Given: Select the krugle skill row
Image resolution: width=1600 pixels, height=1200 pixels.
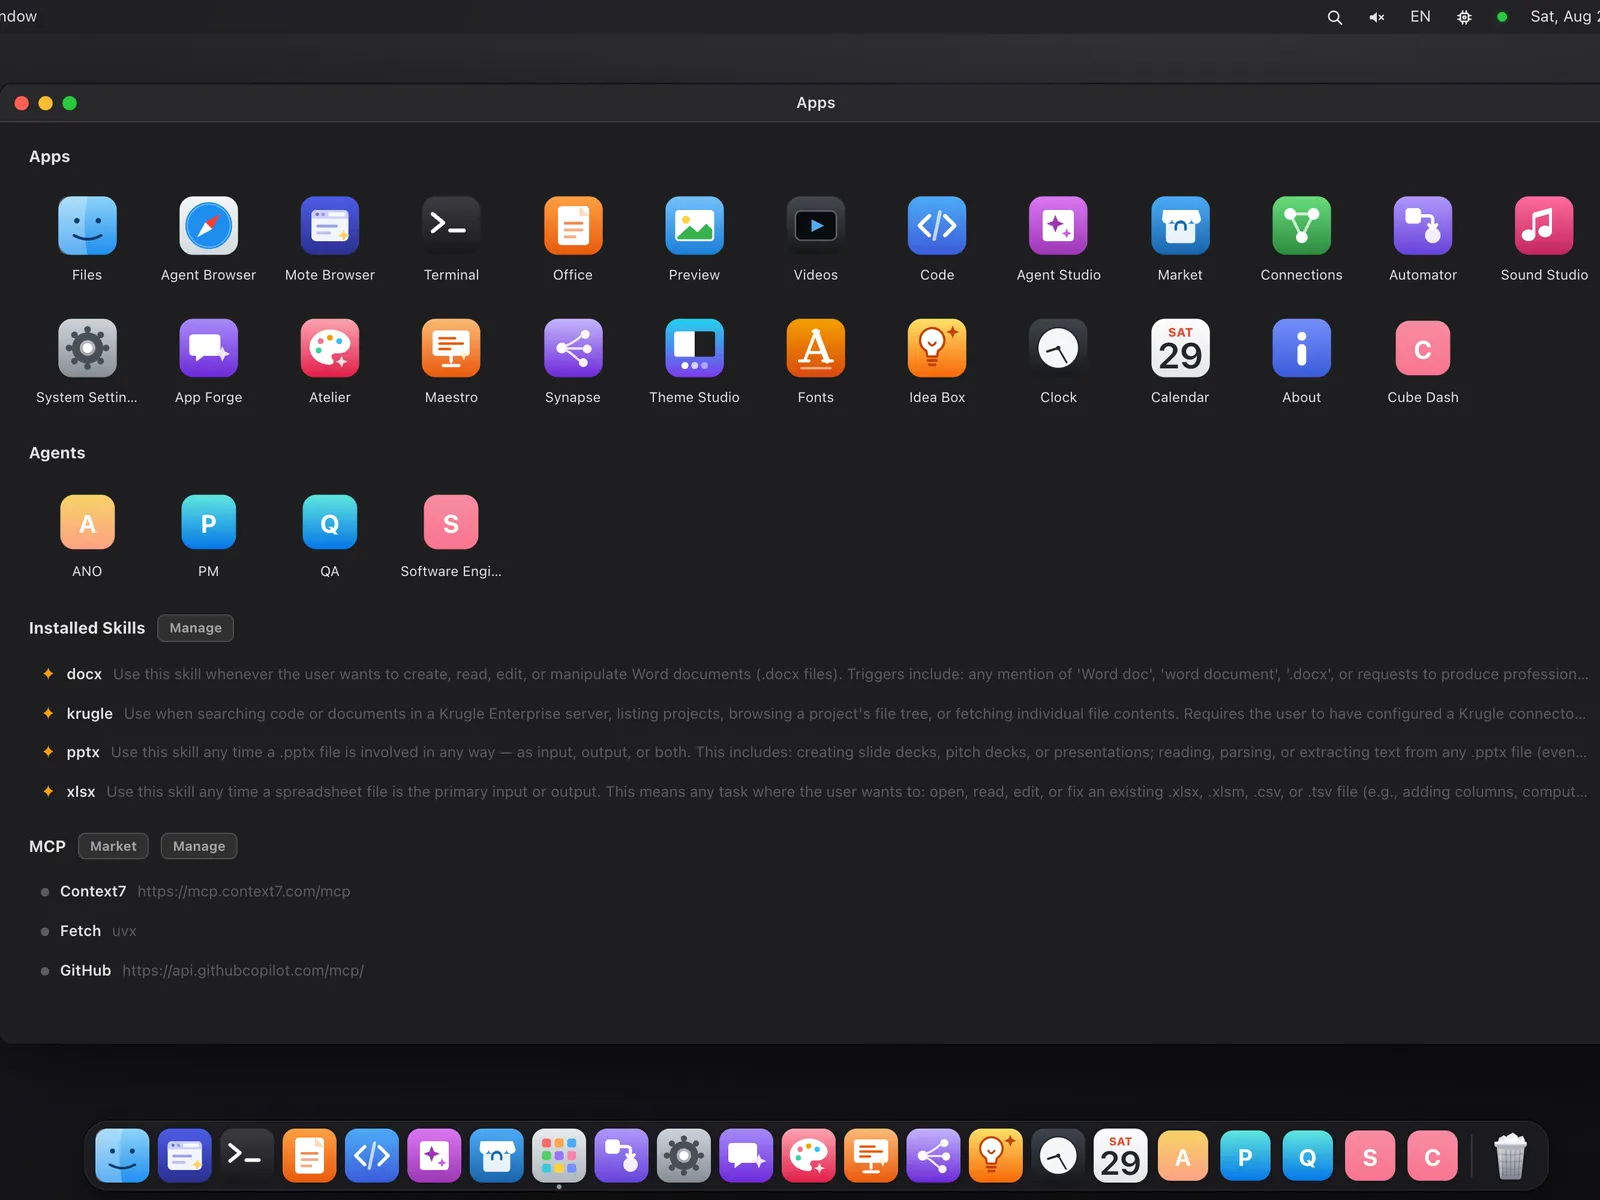Looking at the screenshot, I should [814, 713].
